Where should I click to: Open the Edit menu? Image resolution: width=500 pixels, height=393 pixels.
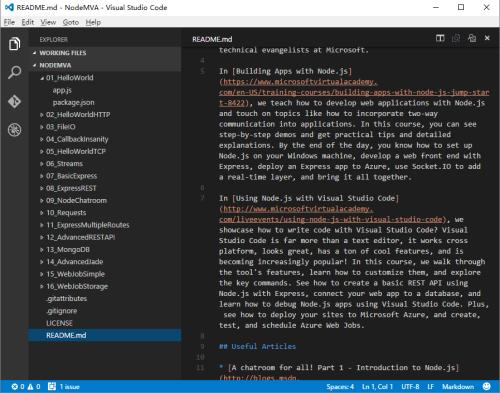tap(28, 22)
